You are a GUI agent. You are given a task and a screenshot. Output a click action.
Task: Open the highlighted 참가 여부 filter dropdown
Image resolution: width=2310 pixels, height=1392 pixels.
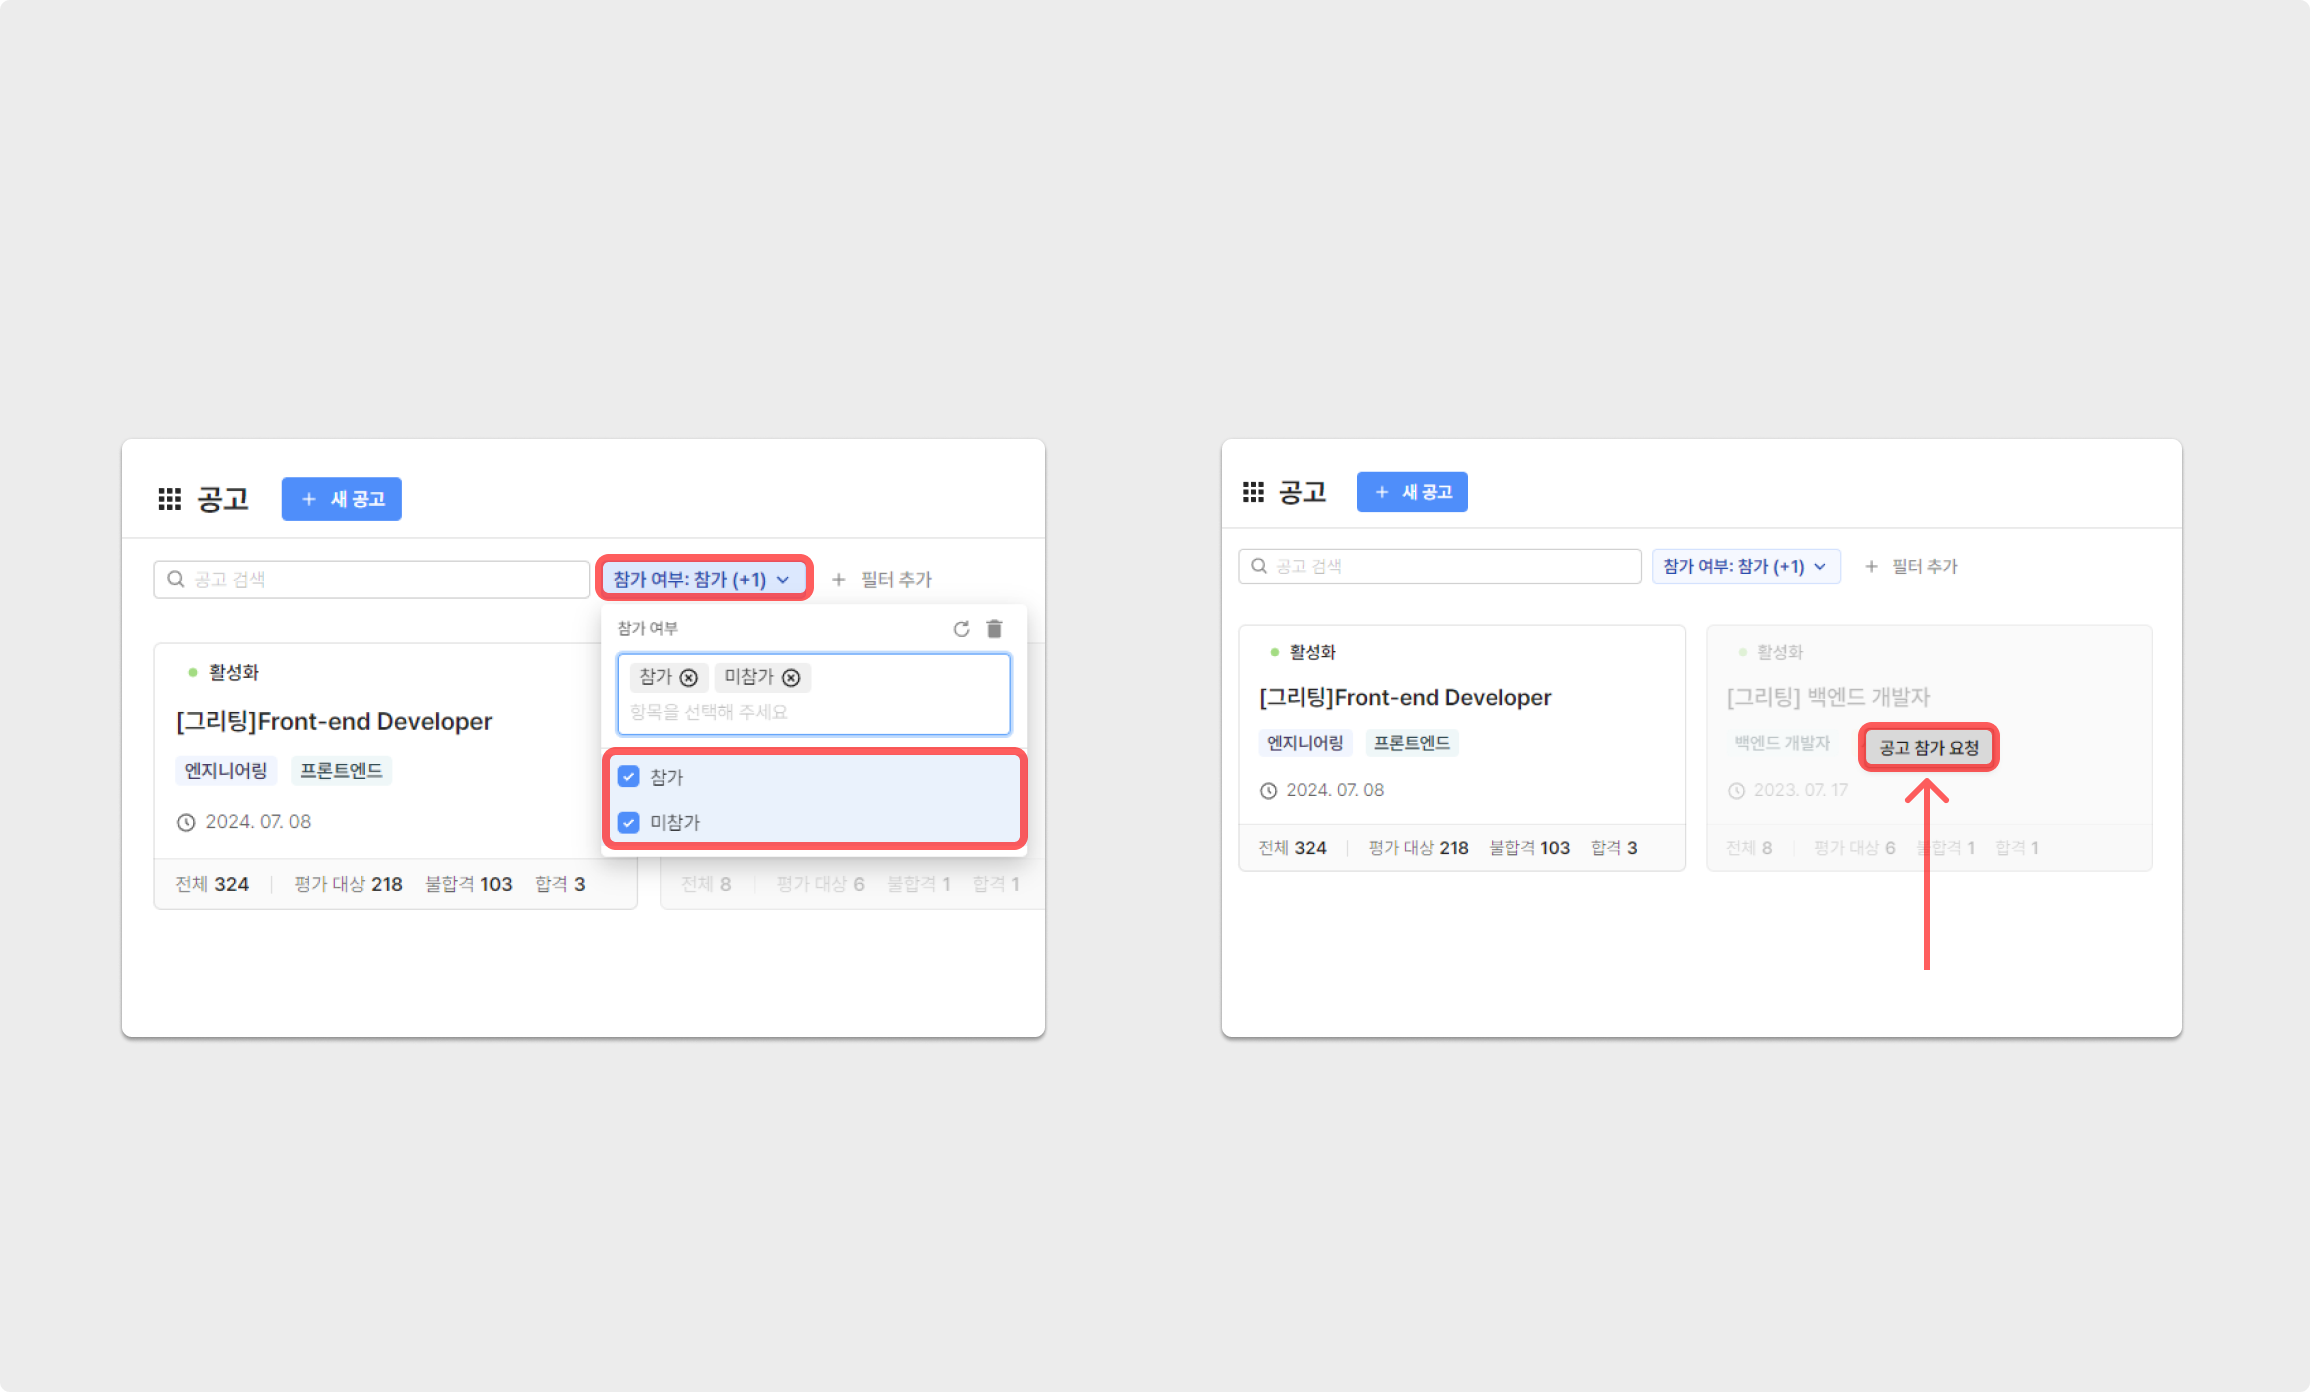(x=703, y=579)
